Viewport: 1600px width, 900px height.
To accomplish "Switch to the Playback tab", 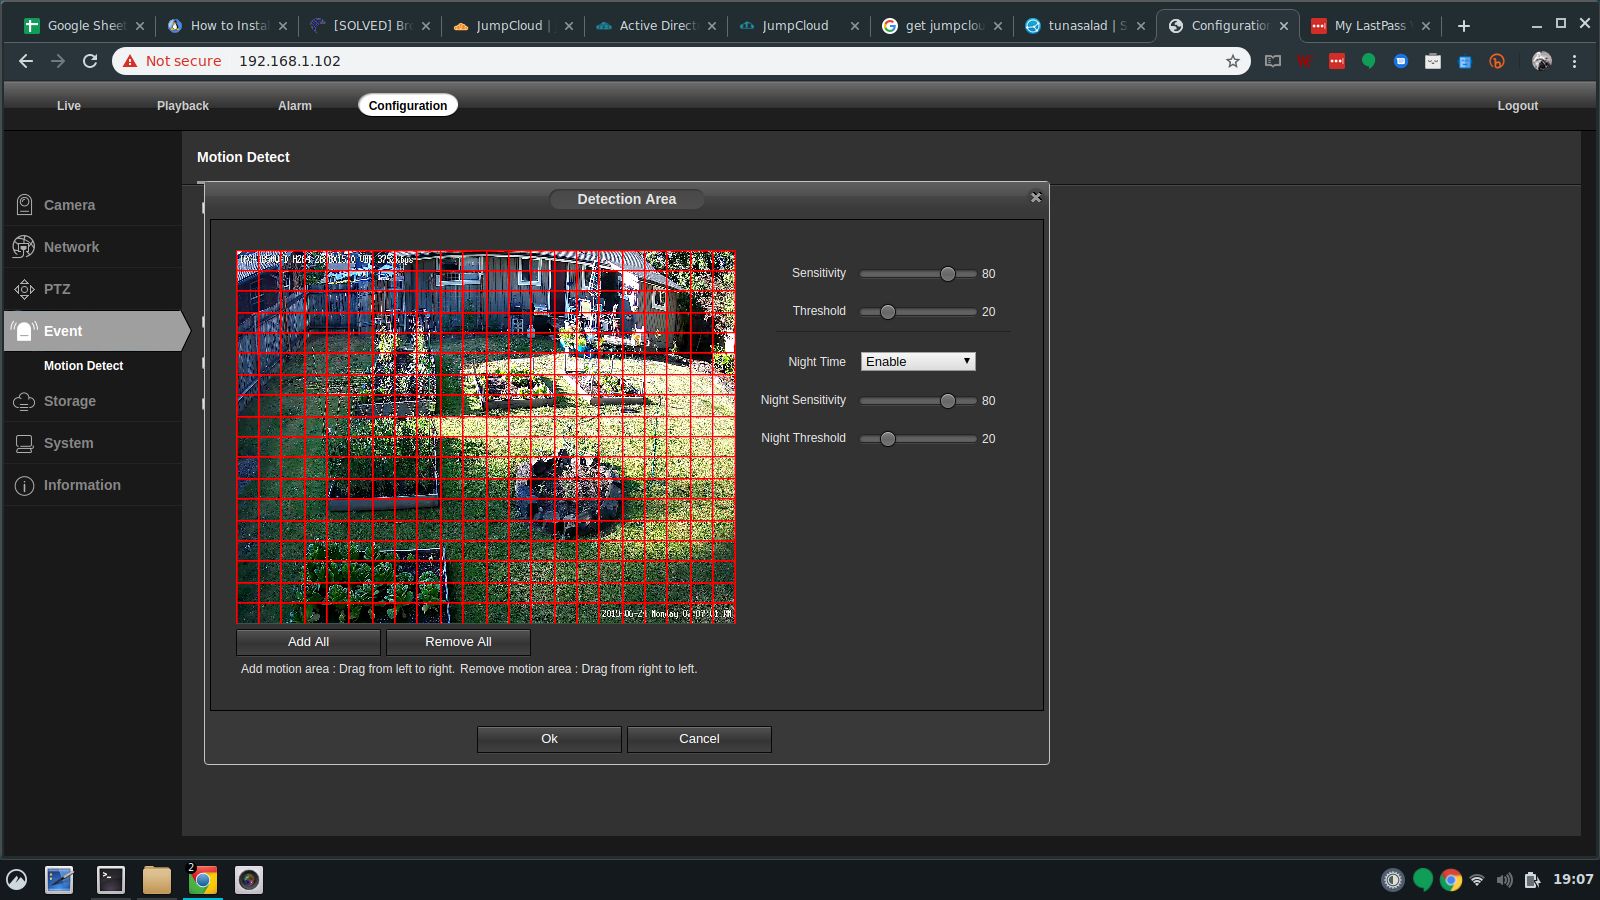I will (182, 106).
